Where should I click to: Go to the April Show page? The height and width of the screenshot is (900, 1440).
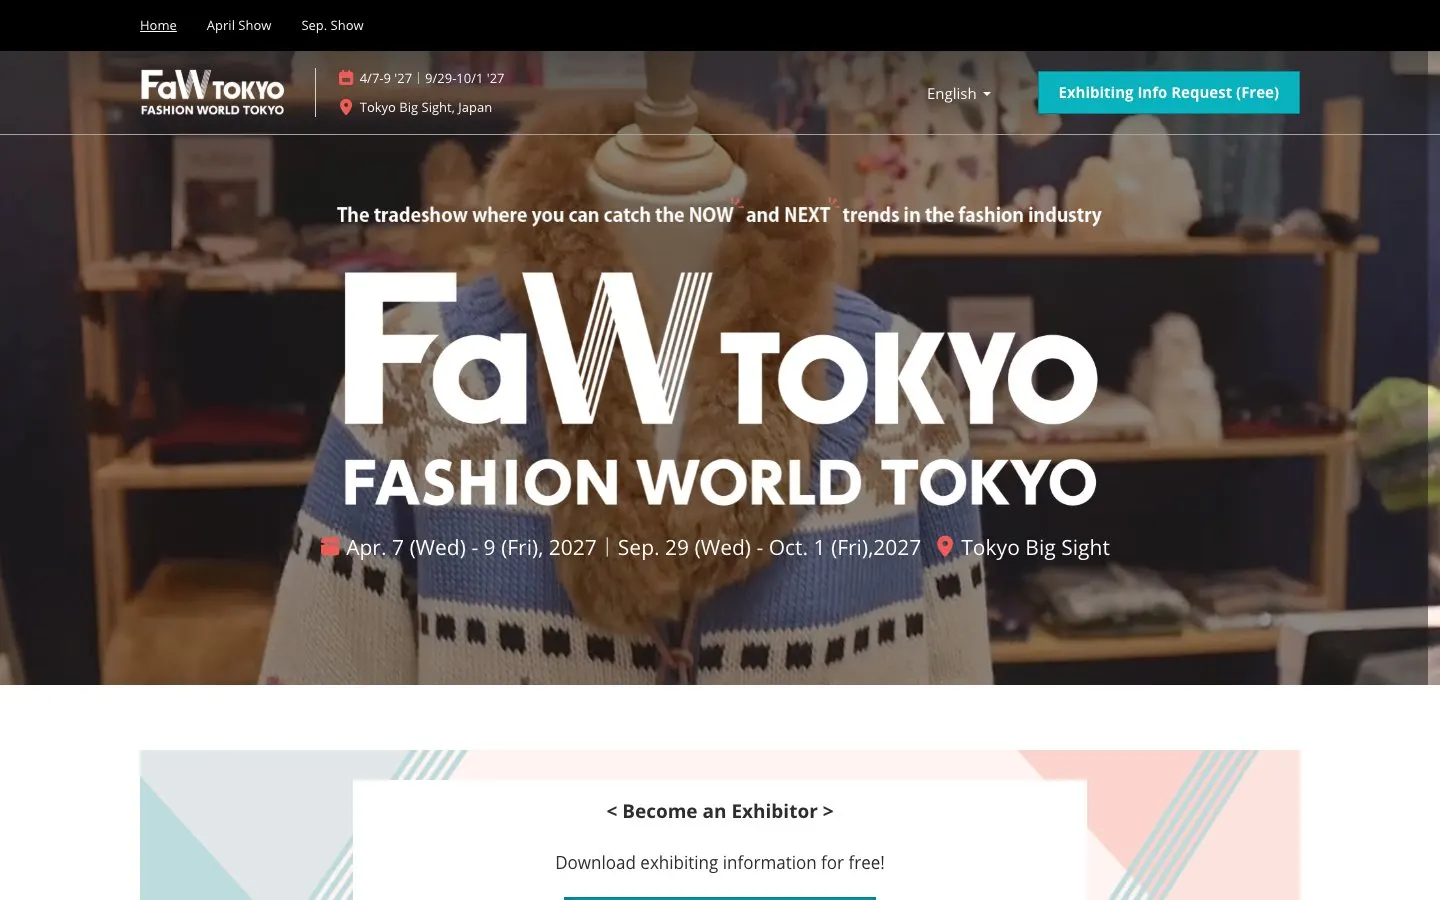point(239,25)
